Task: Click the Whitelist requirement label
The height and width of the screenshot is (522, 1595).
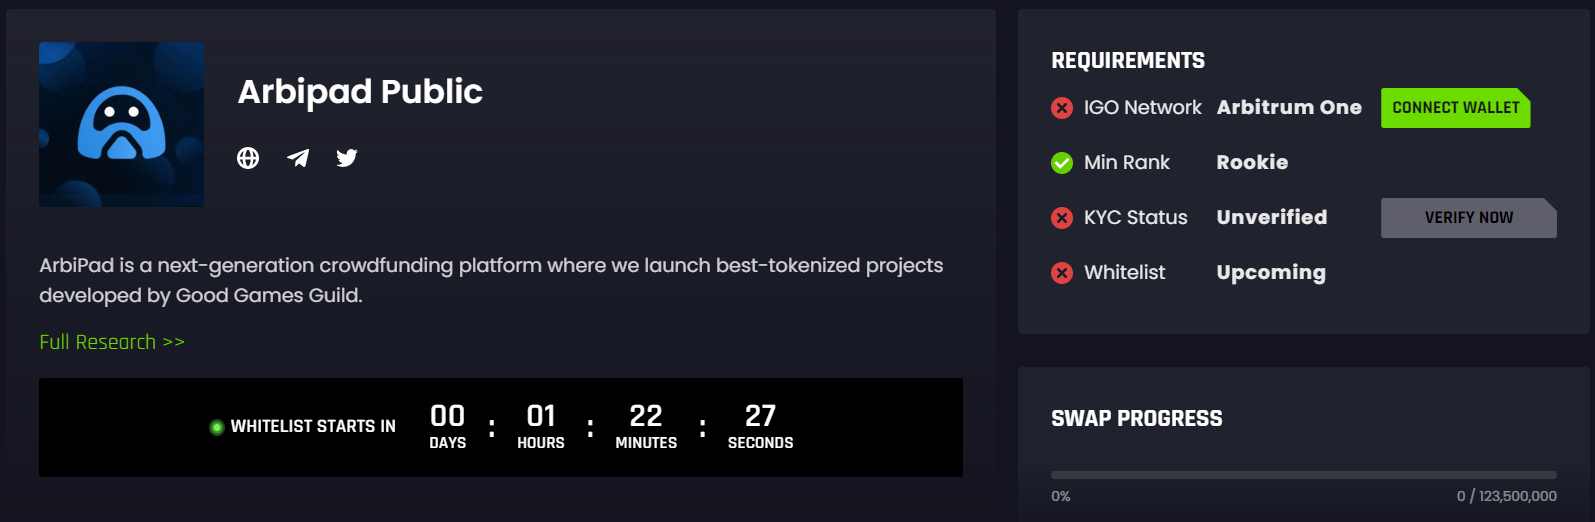Action: [1125, 272]
